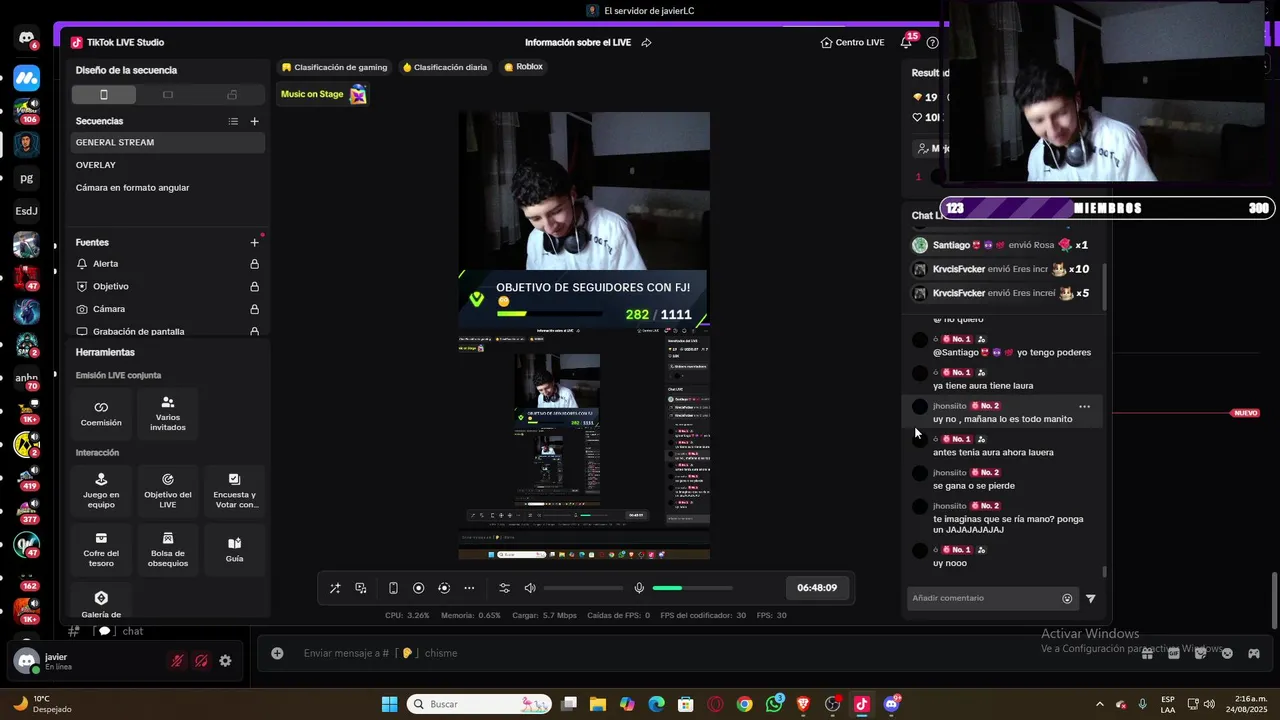The height and width of the screenshot is (720, 1280).
Task: Undeafen the Discord headphones
Action: (201, 661)
